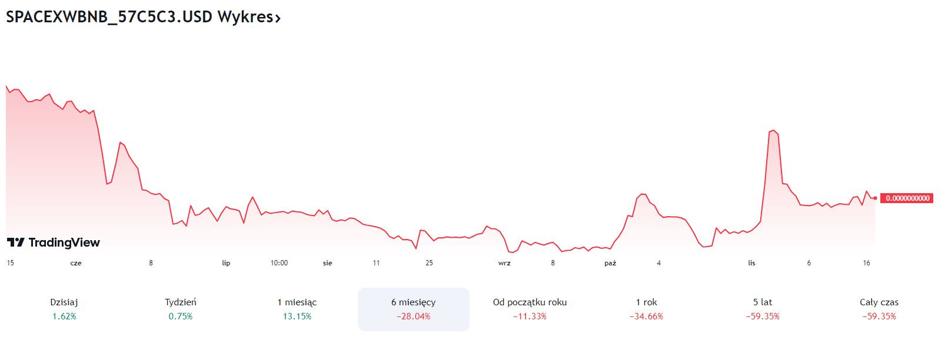Screen dimensions: 948x364
Task: Click the red current price label
Action: (907, 198)
